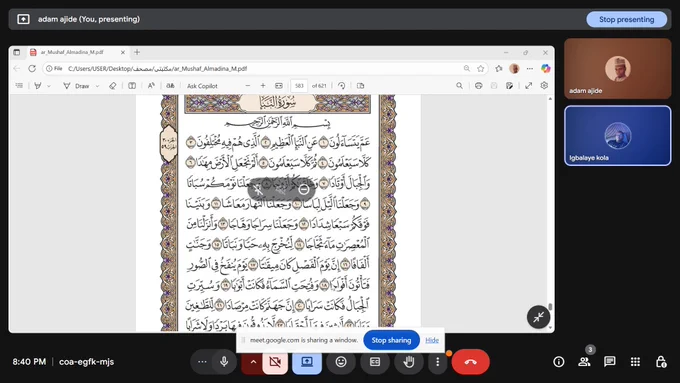Turn on the camera in Meet

pos(275,361)
